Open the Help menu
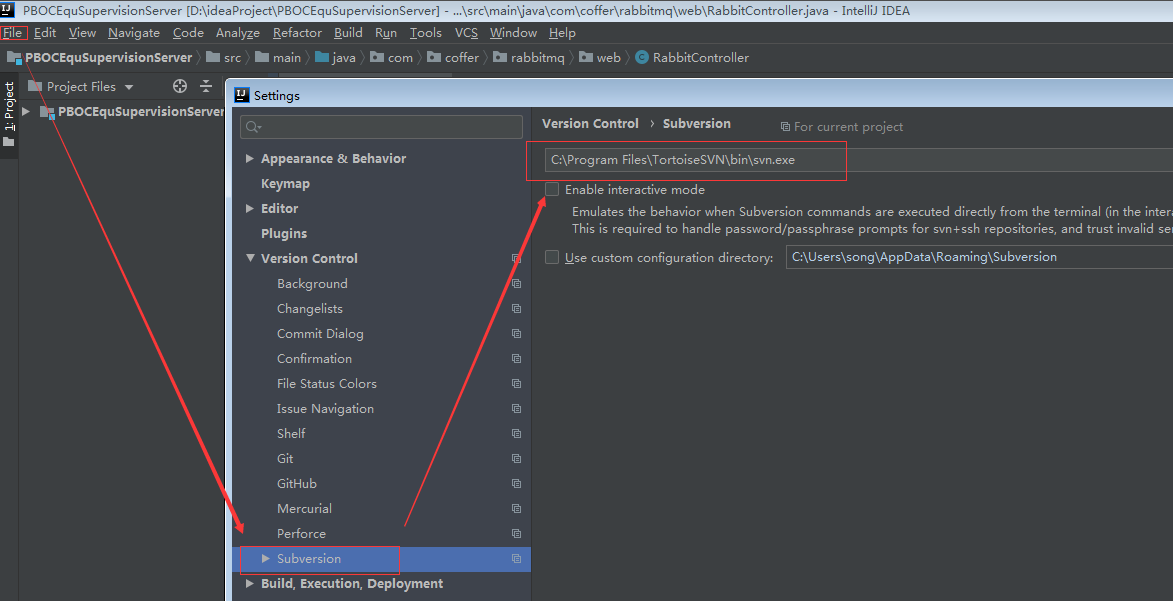This screenshot has height=601, width=1173. point(562,33)
